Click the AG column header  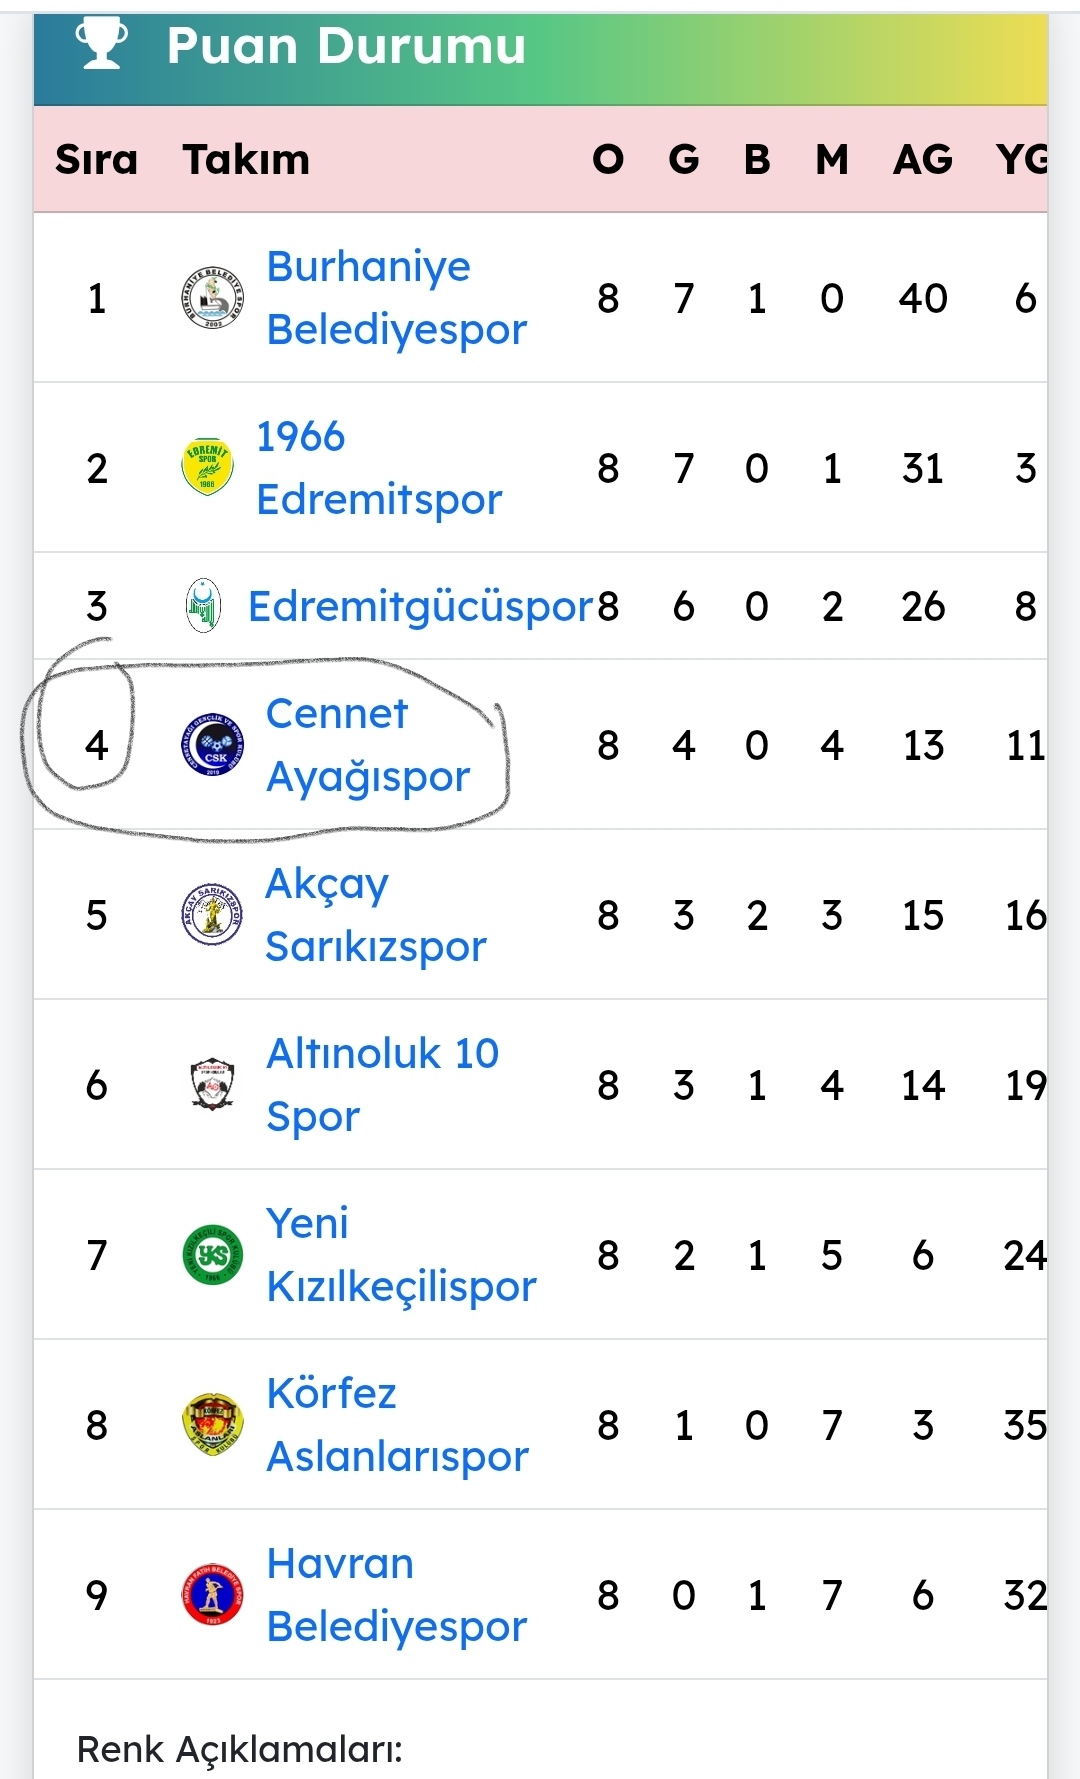[922, 160]
